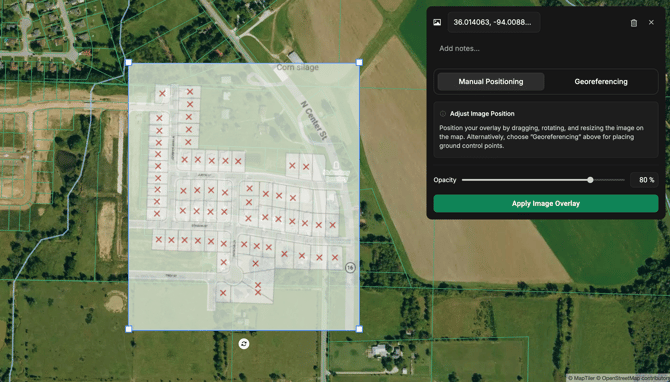Viewport: 670px width, 382px height.
Task: Switch to the Georeferencing tab
Action: point(601,81)
